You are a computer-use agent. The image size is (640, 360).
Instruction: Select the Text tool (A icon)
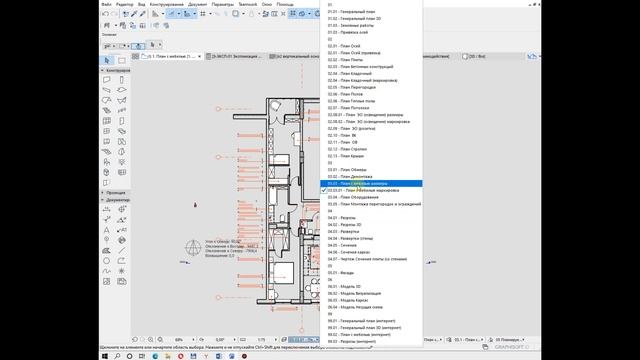(107, 230)
